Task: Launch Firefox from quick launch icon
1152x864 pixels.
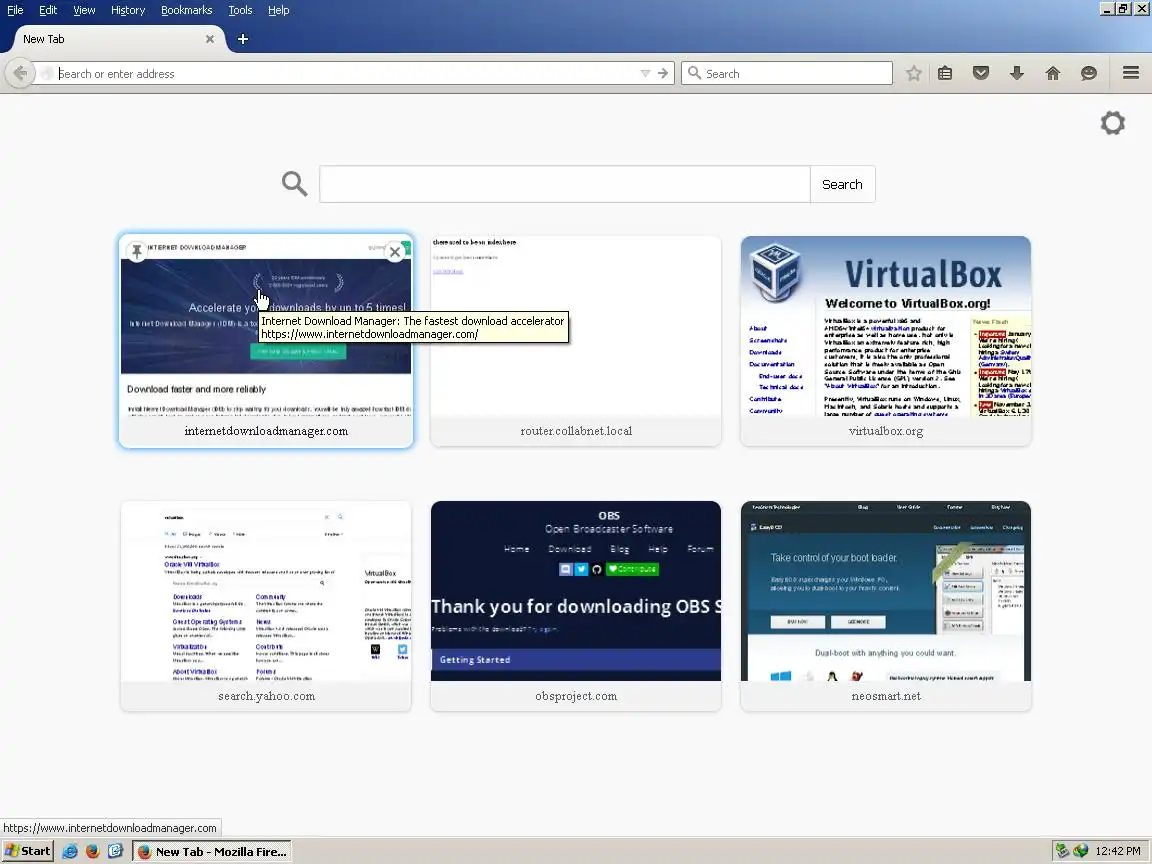Action: [92, 852]
